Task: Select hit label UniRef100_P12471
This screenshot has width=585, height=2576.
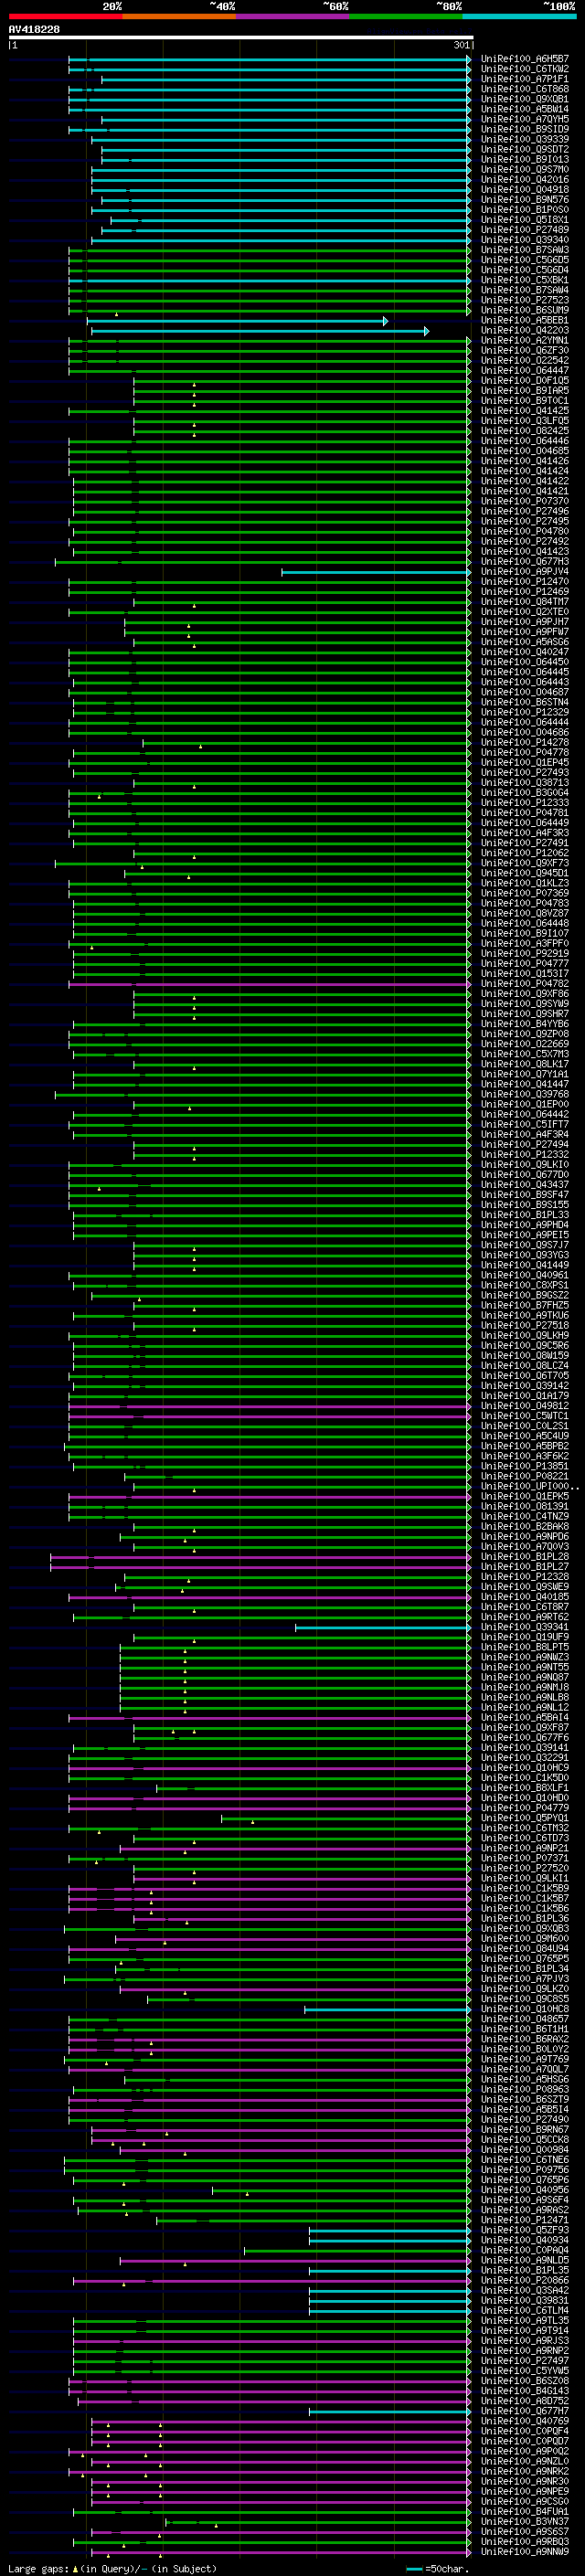Action: coord(525,2220)
